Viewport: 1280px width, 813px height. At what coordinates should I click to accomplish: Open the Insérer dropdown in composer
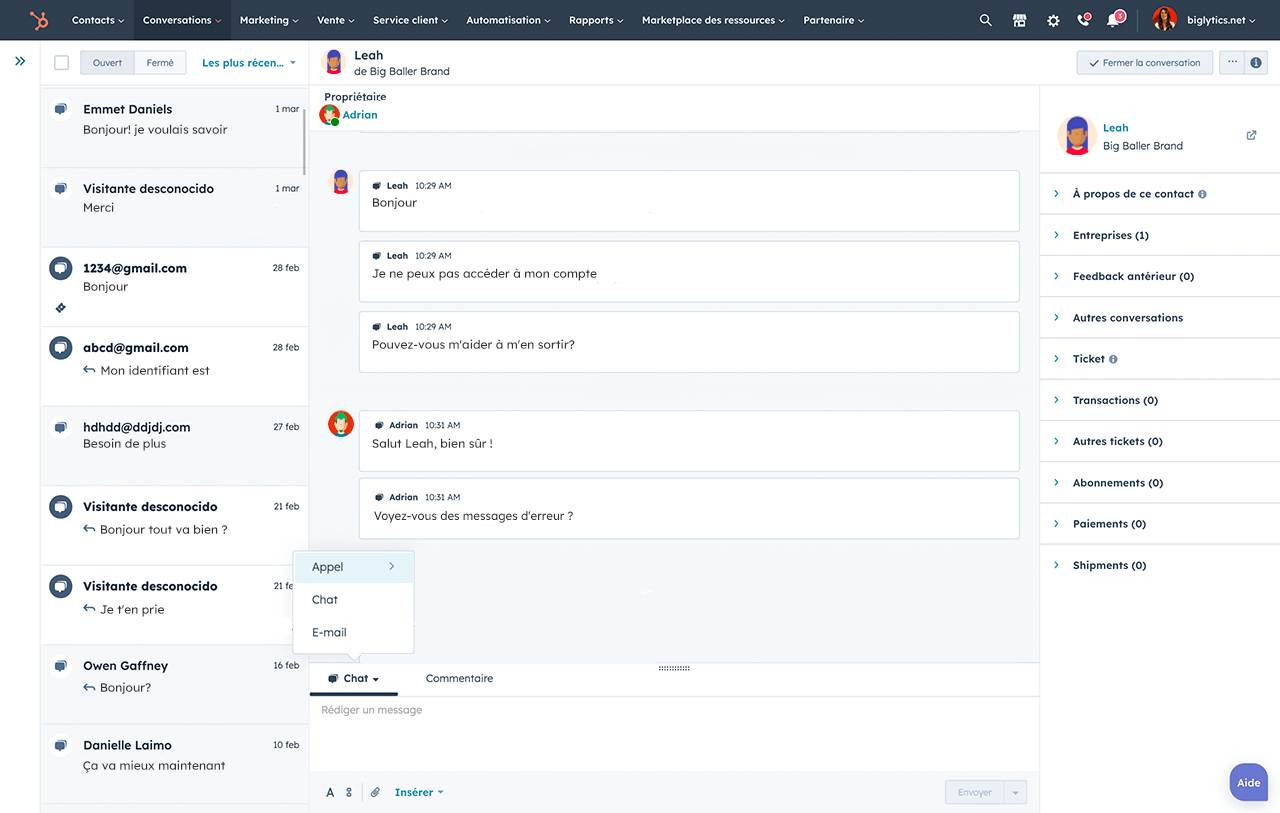coord(418,792)
